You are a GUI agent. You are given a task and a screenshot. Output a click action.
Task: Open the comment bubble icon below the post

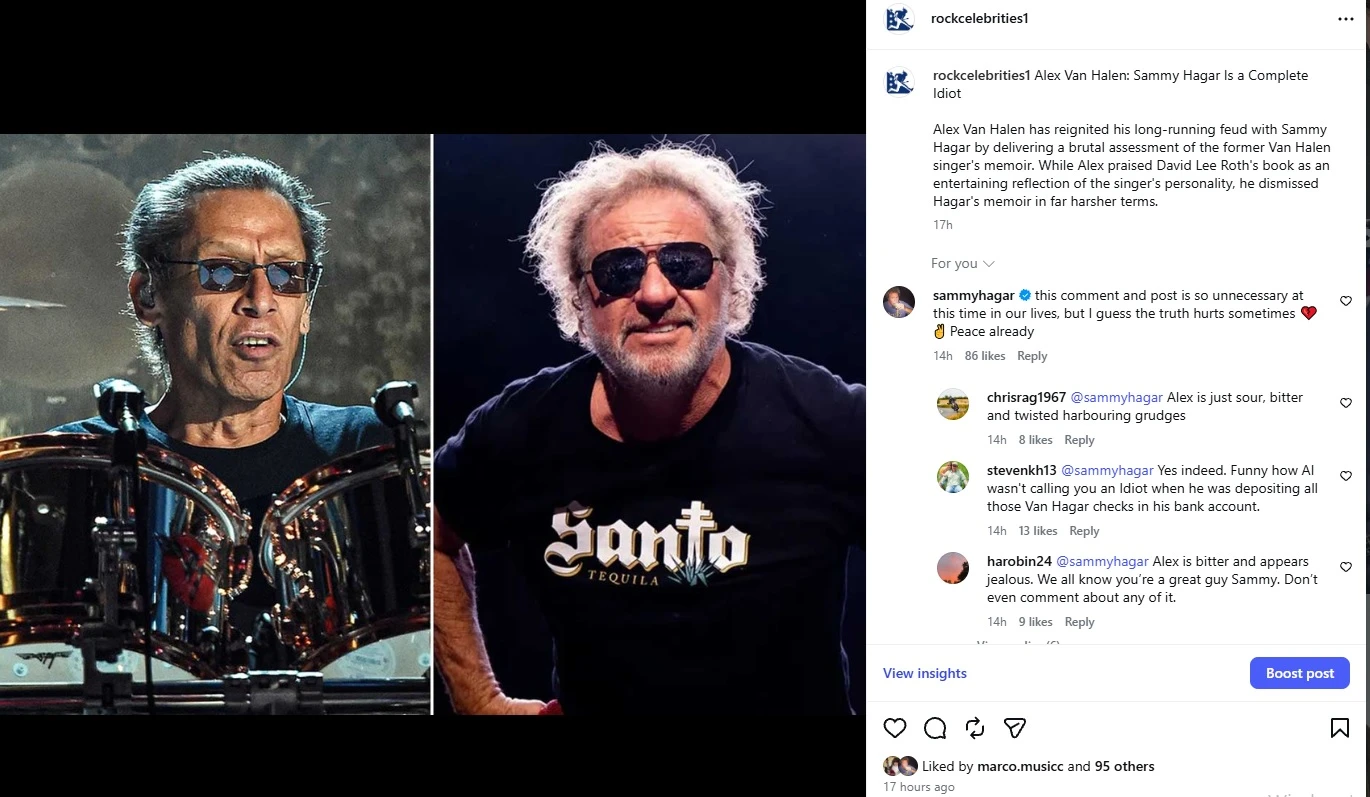[x=935, y=728]
